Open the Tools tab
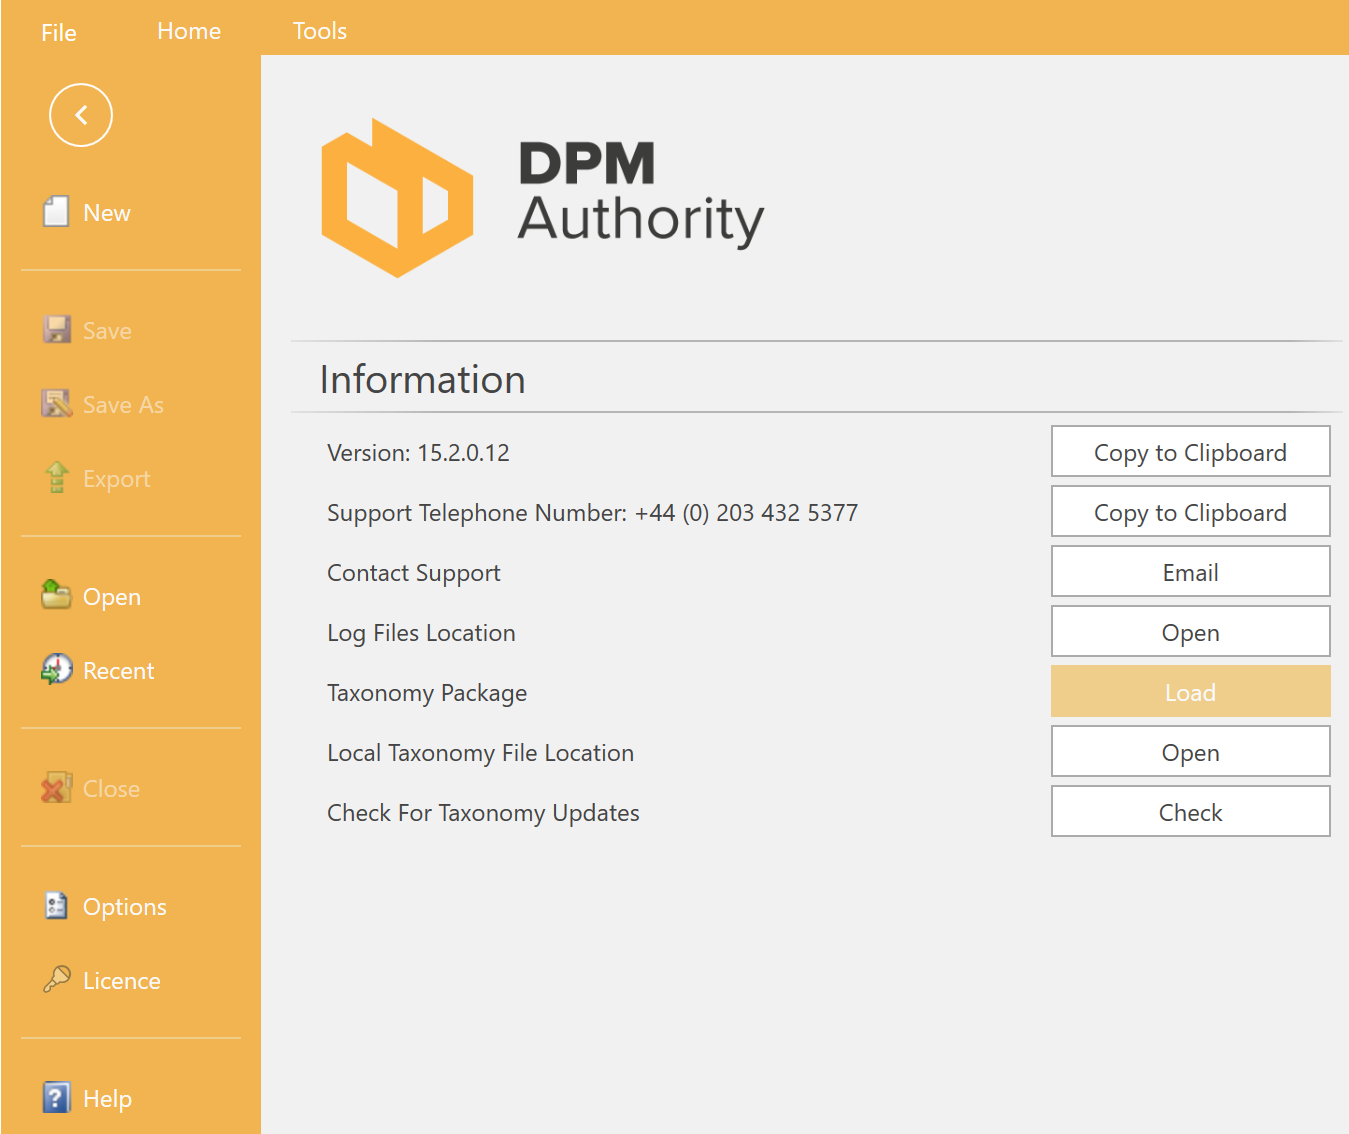This screenshot has width=1349, height=1134. pos(320,31)
